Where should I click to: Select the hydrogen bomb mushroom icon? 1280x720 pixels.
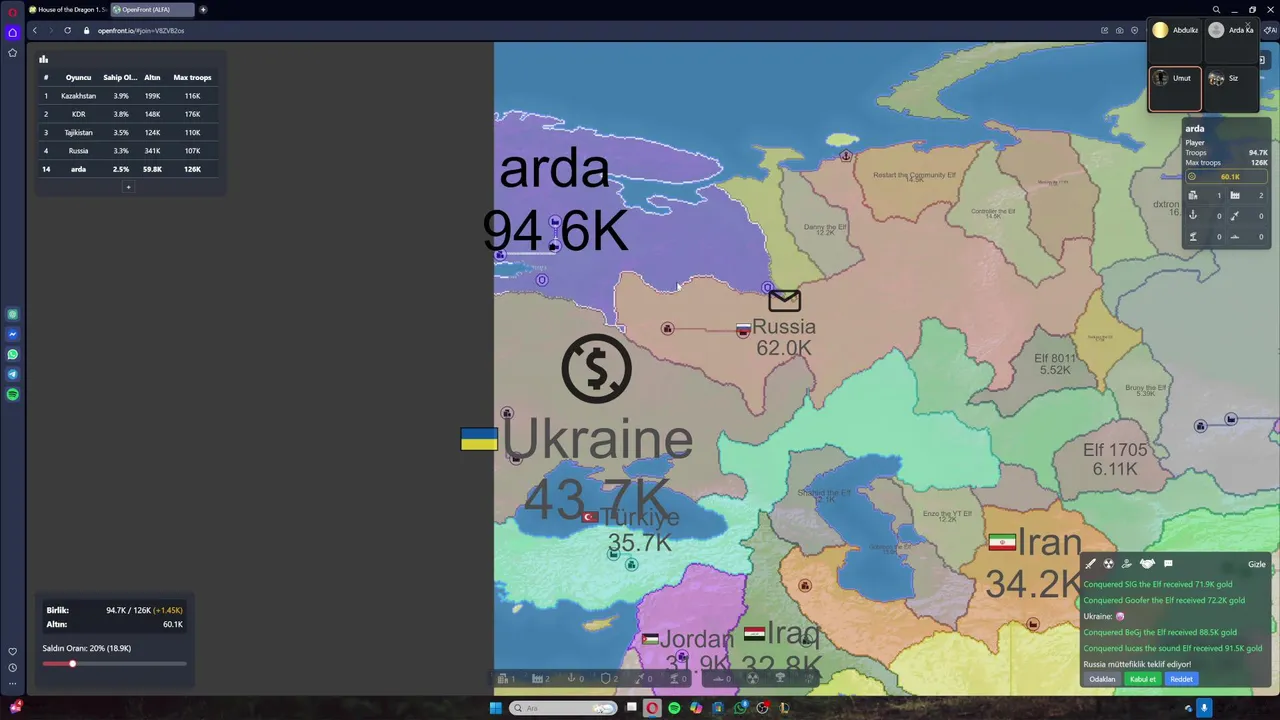[x=781, y=678]
